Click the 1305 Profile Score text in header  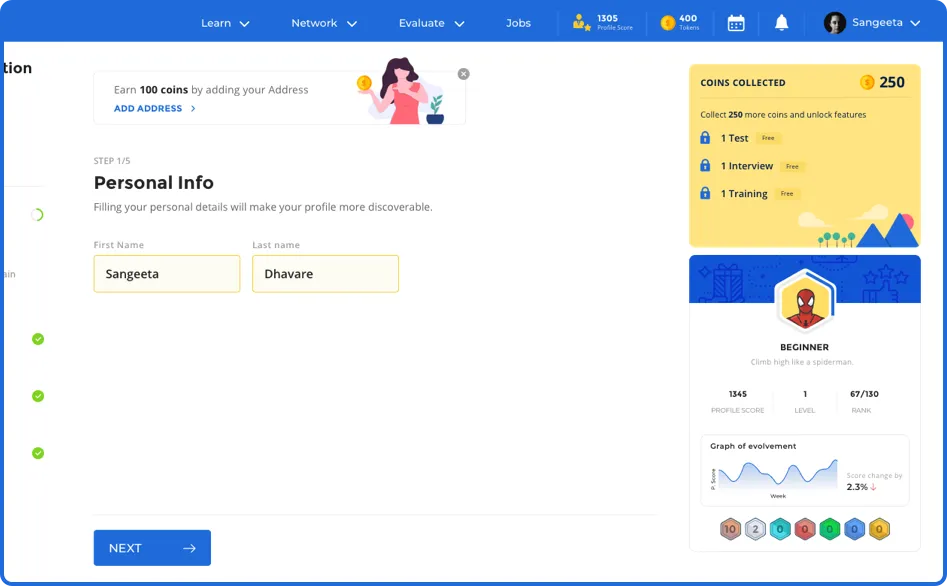coord(615,22)
